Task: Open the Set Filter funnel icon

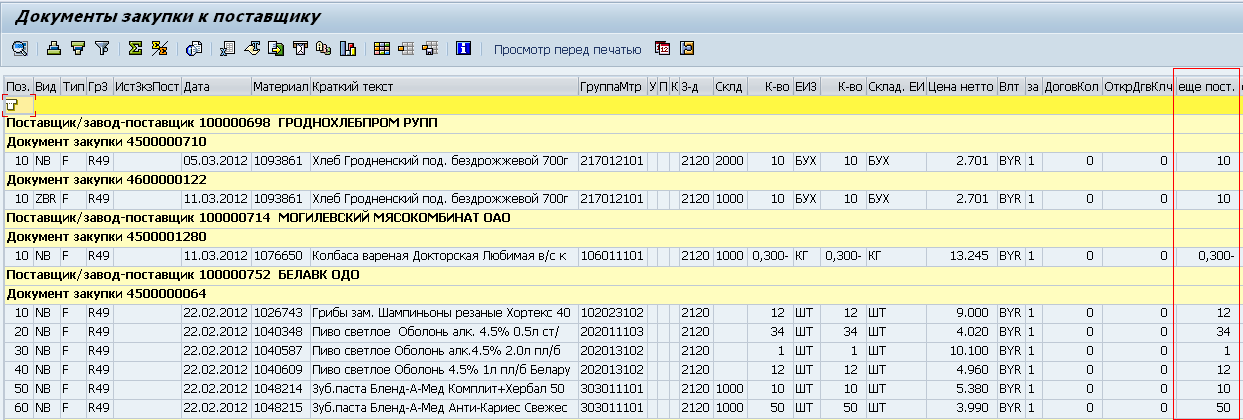Action: (x=101, y=48)
